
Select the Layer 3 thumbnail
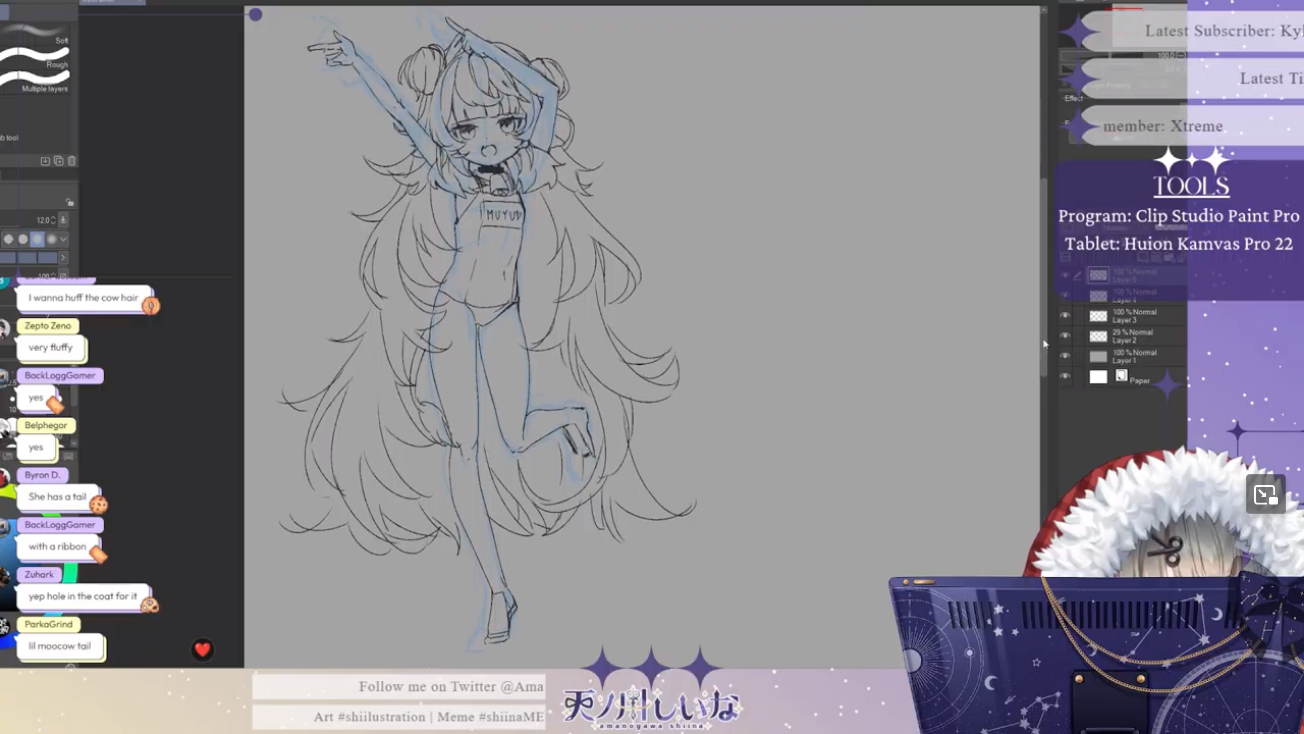pyautogui.click(x=1098, y=316)
